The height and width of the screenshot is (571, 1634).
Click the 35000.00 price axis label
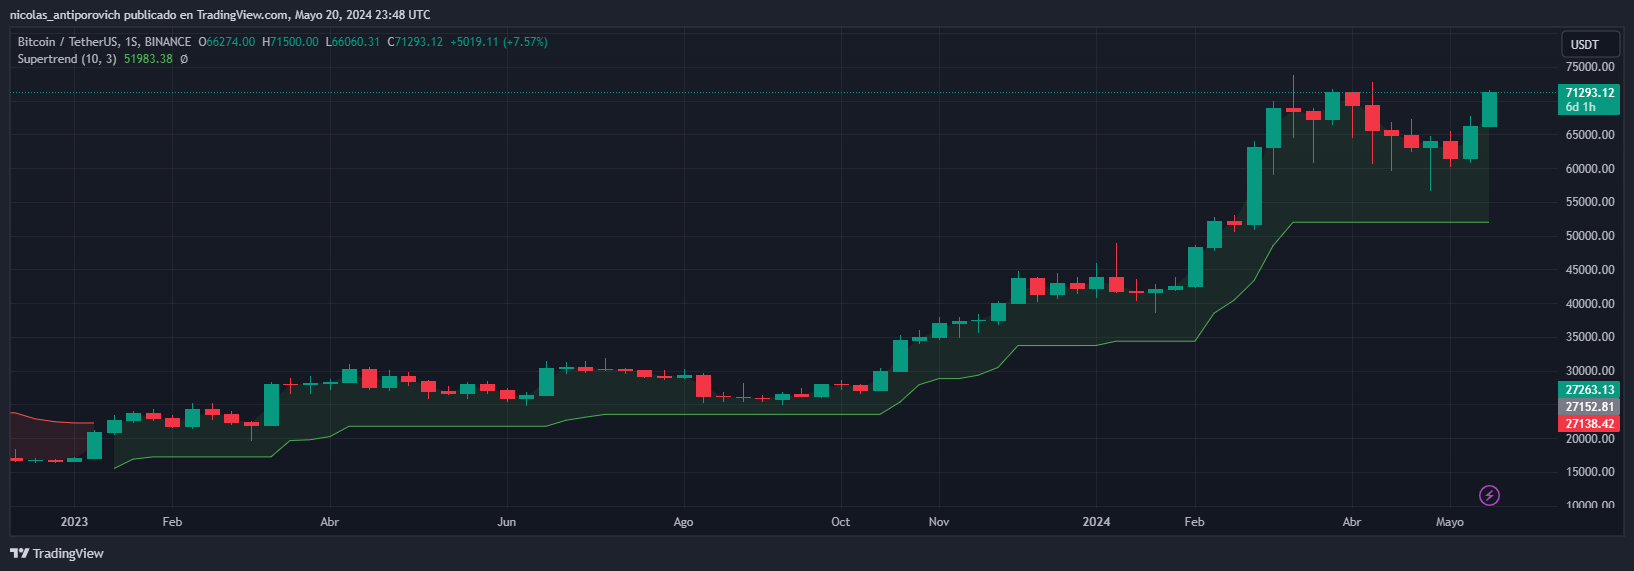point(1590,337)
